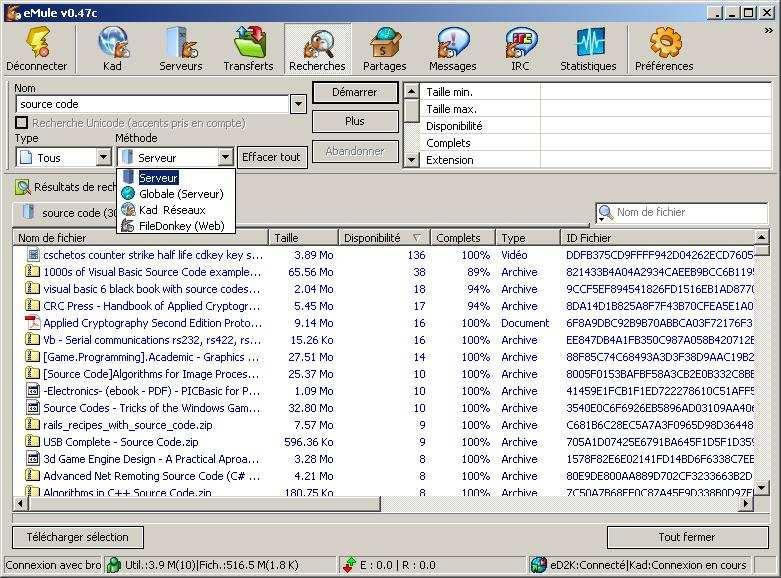Select visual basic 6 black book row
781x578 pixels.
tap(384, 289)
